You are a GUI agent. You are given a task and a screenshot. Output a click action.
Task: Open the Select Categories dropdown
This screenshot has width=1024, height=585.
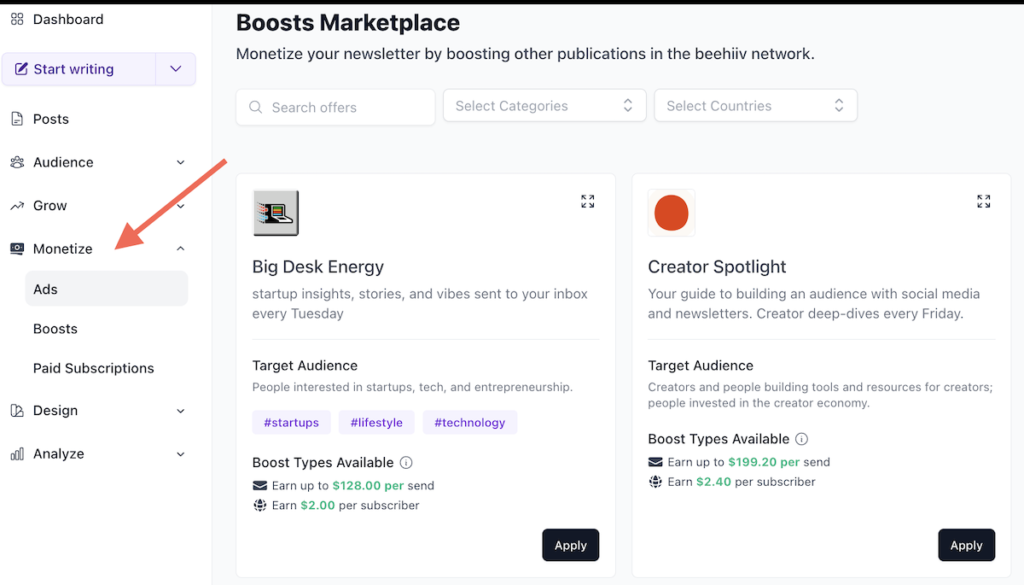tap(545, 106)
